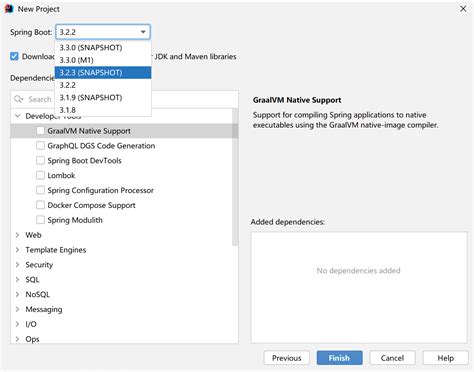Enable Docker Compose Support
Viewport: 474px width, 372px height.
pyautogui.click(x=40, y=205)
